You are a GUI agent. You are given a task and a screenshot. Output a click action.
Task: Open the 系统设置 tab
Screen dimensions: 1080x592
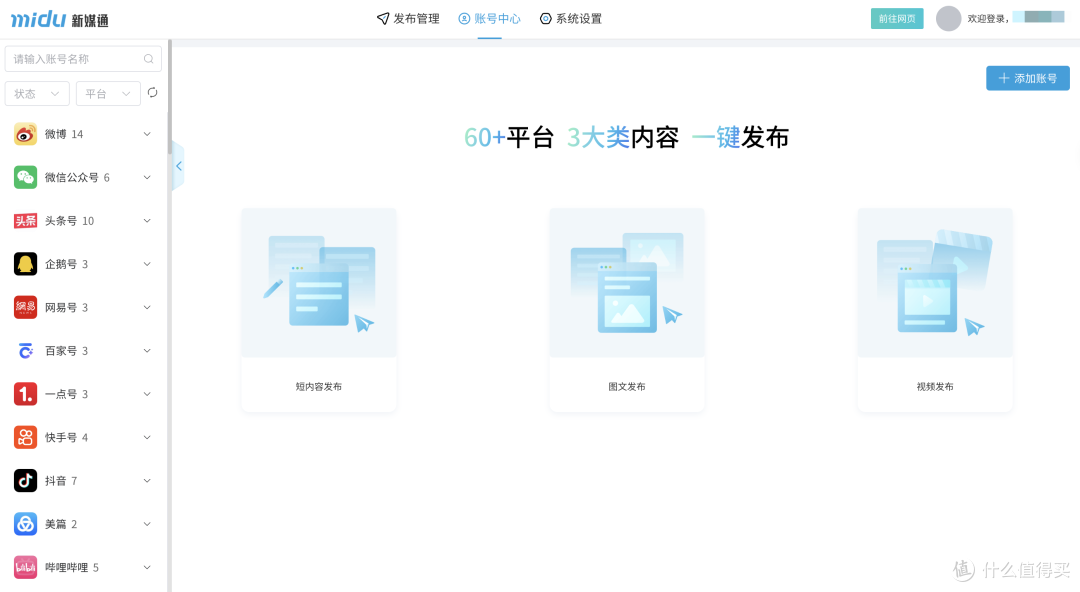point(571,19)
